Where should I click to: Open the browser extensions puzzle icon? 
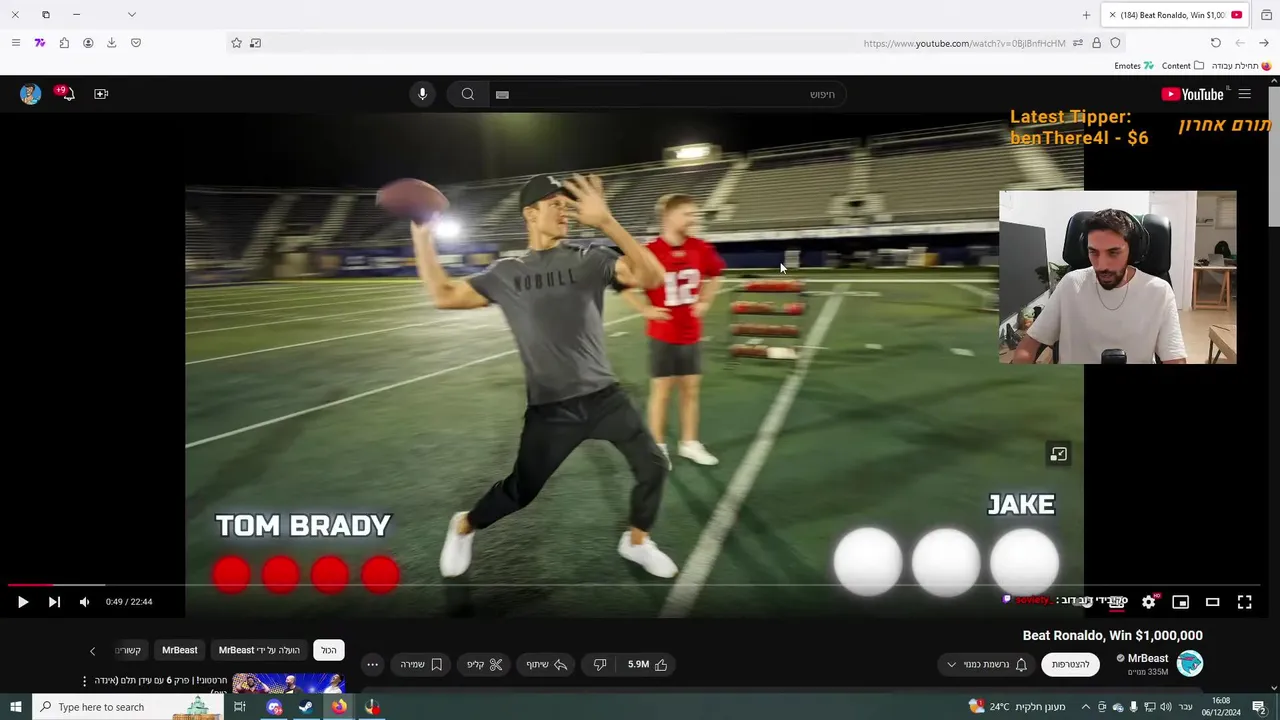64,43
